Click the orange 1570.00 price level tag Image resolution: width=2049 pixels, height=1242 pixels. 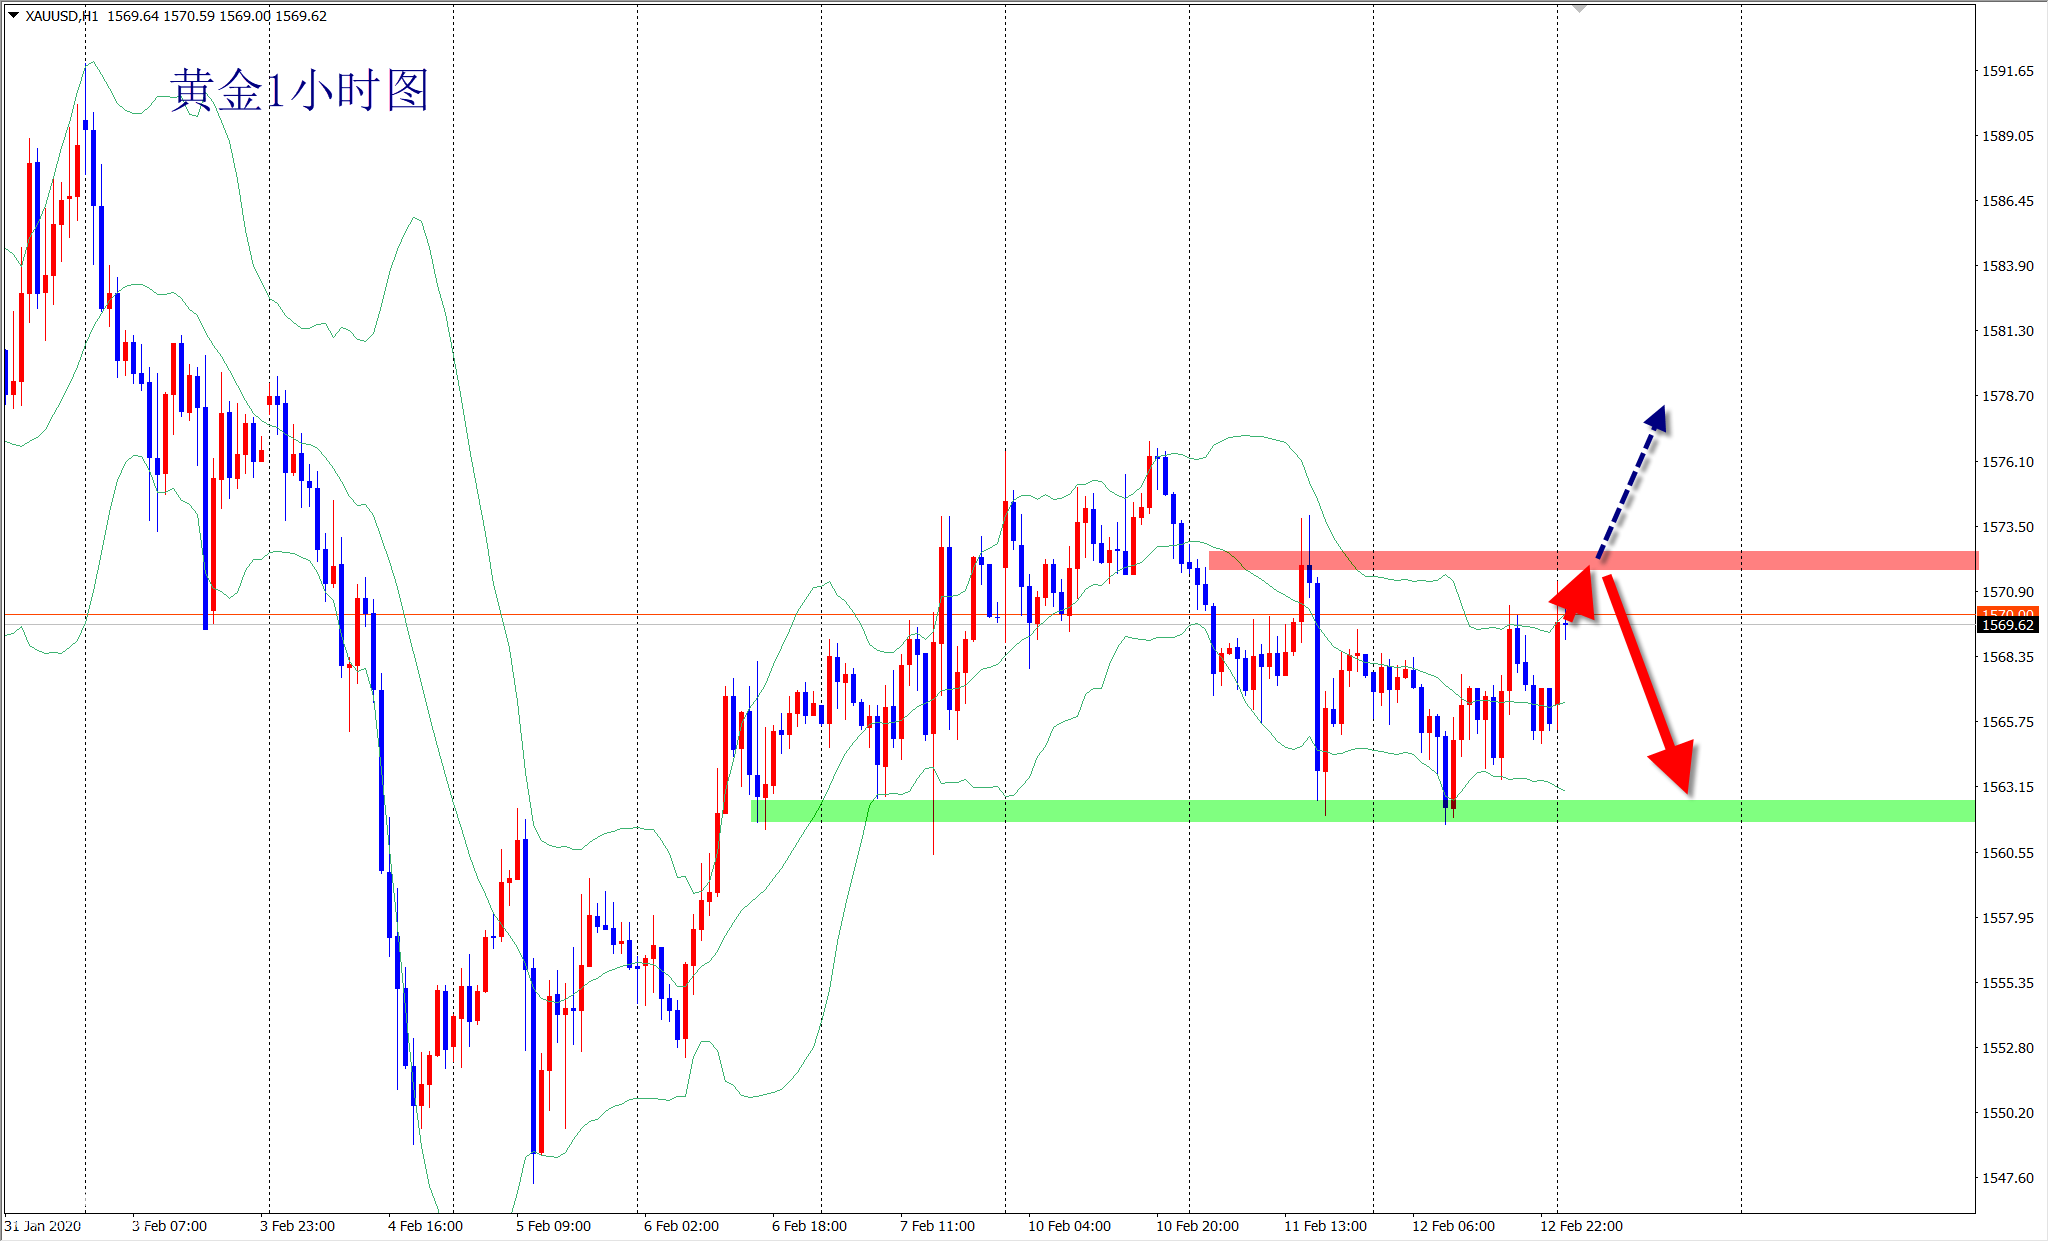(2007, 612)
